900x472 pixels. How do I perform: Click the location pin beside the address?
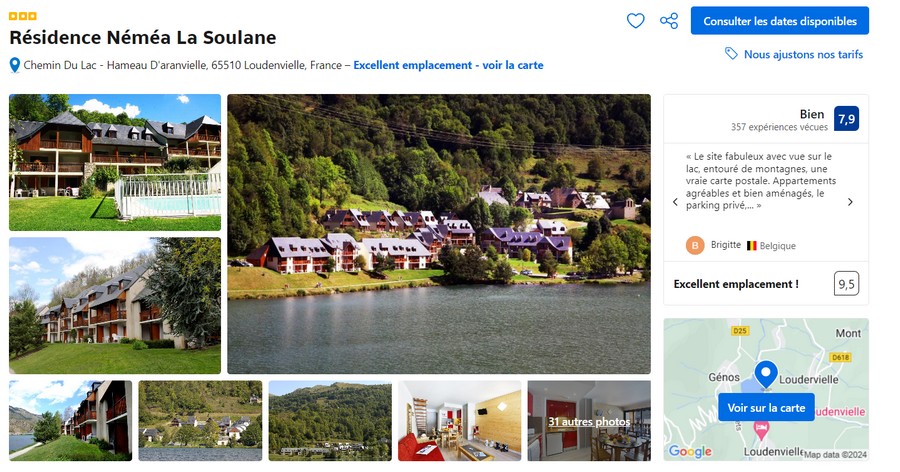click(15, 65)
